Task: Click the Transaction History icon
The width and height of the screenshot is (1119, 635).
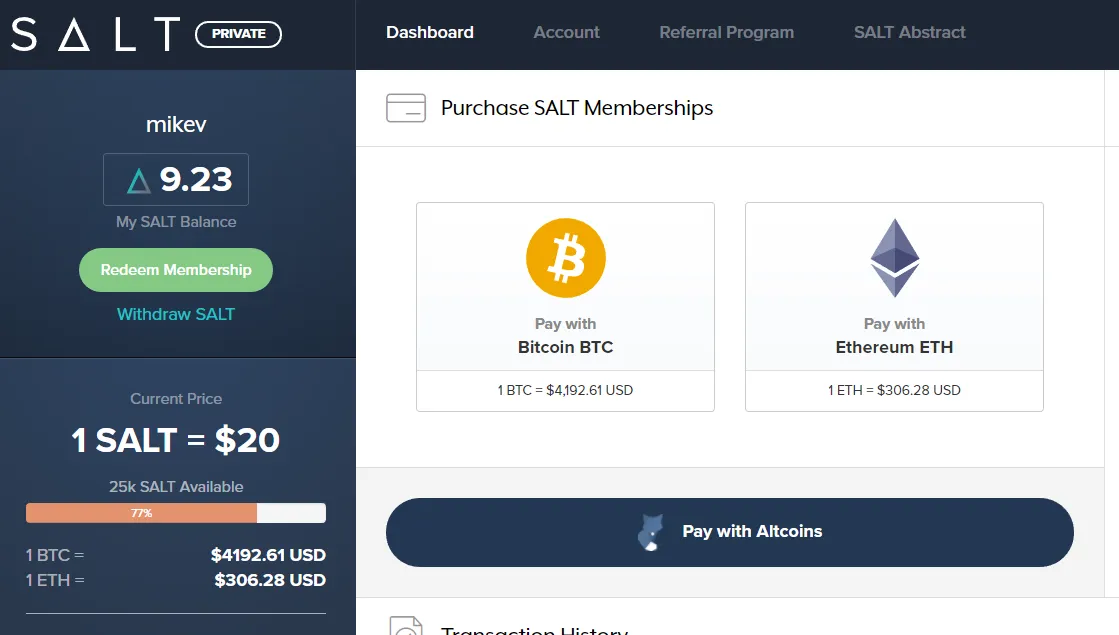Action: (406, 626)
